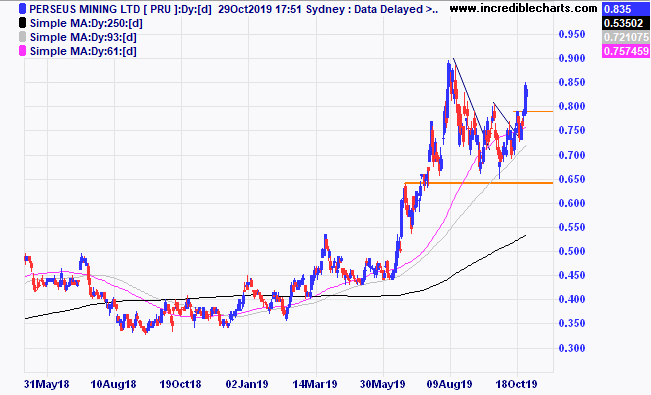Open the www.incrediblecharts.com link
This screenshot has width=651, height=395.
tap(523, 8)
